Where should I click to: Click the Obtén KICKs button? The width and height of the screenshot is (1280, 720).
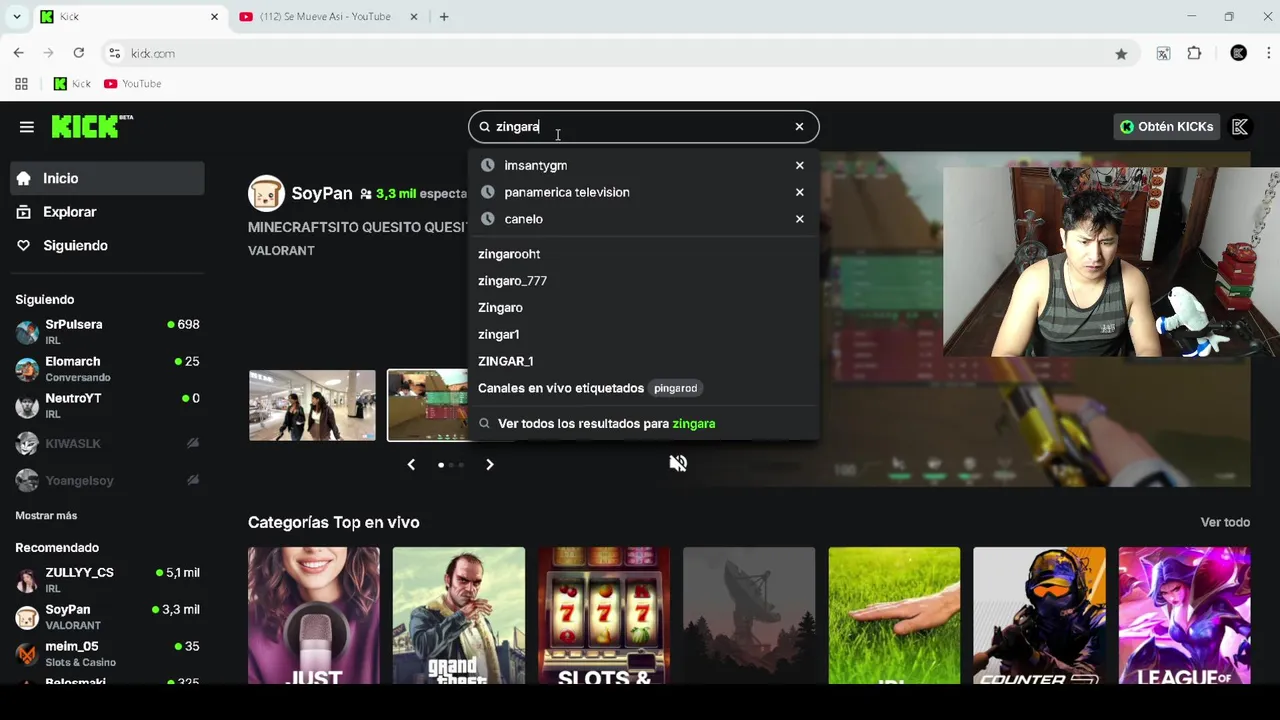coord(1166,127)
